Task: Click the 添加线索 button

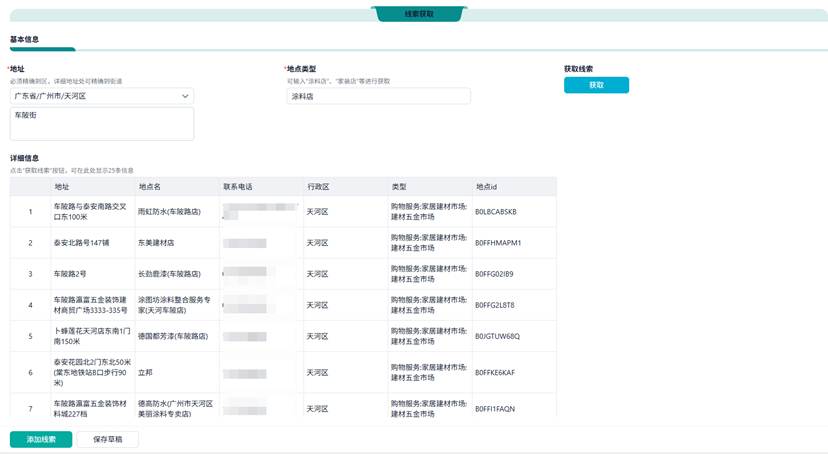Action: (41, 439)
